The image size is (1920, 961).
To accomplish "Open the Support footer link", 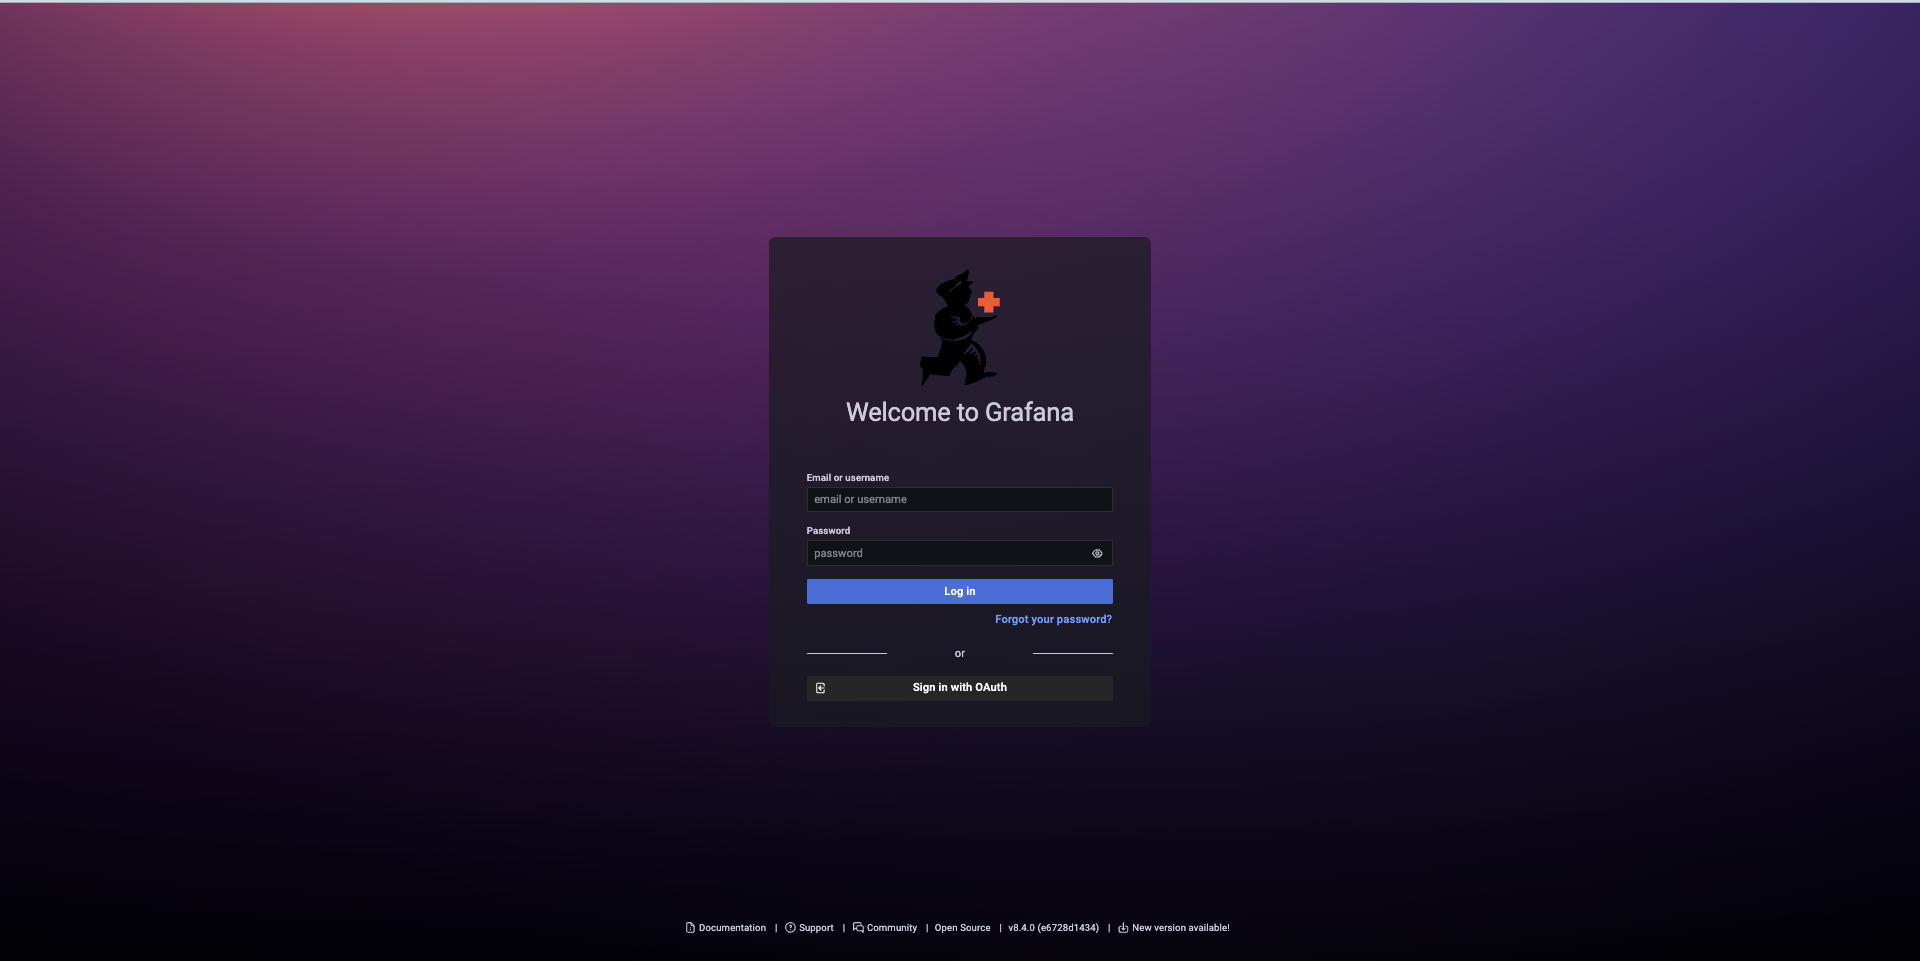I will pos(817,928).
